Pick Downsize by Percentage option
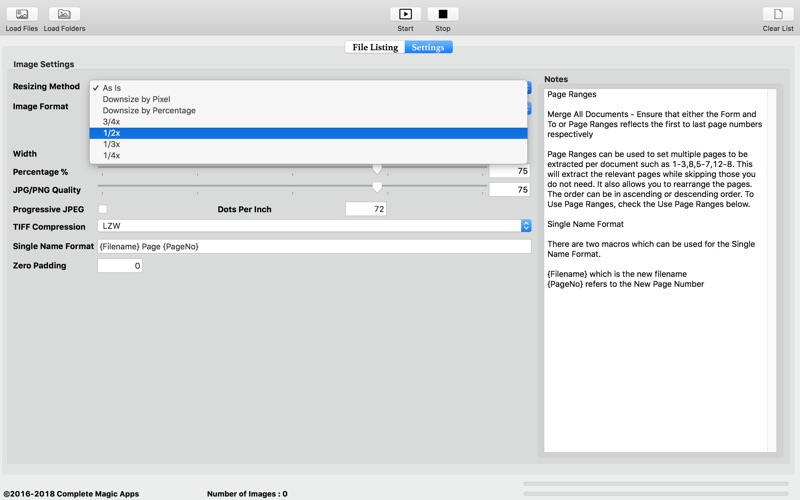The width and height of the screenshot is (800, 500). [308, 110]
